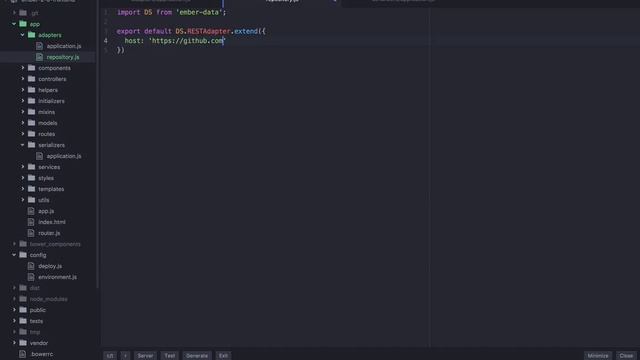Open application.js under the adapters folder

64,46
